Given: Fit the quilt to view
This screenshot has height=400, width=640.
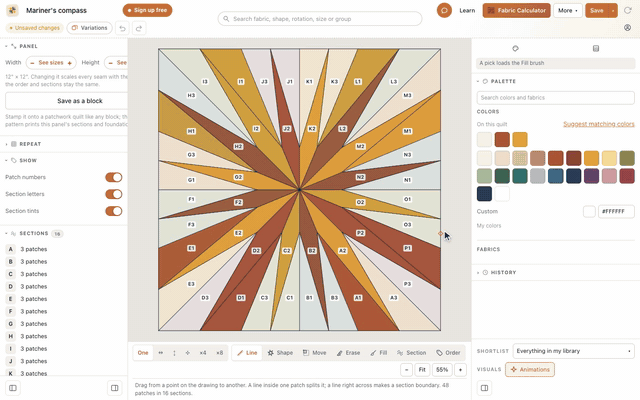Looking at the screenshot, I should [422, 370].
